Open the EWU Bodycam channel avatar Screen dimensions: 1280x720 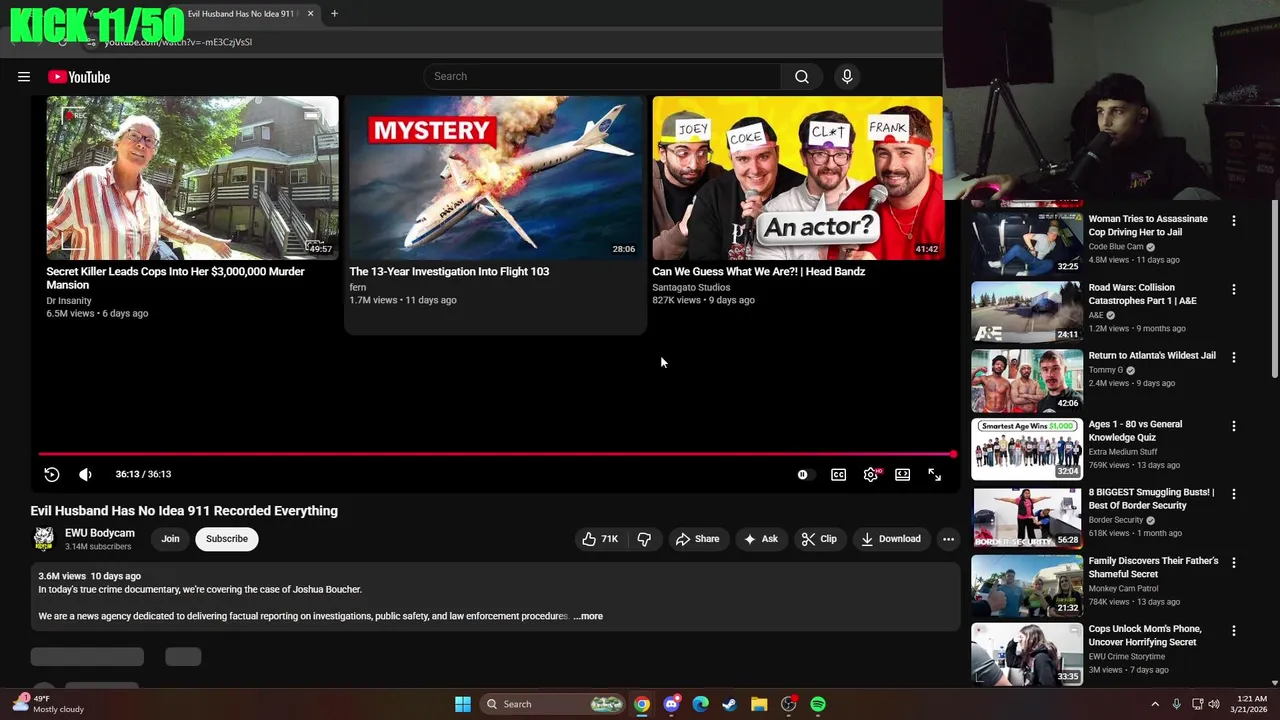point(44,539)
